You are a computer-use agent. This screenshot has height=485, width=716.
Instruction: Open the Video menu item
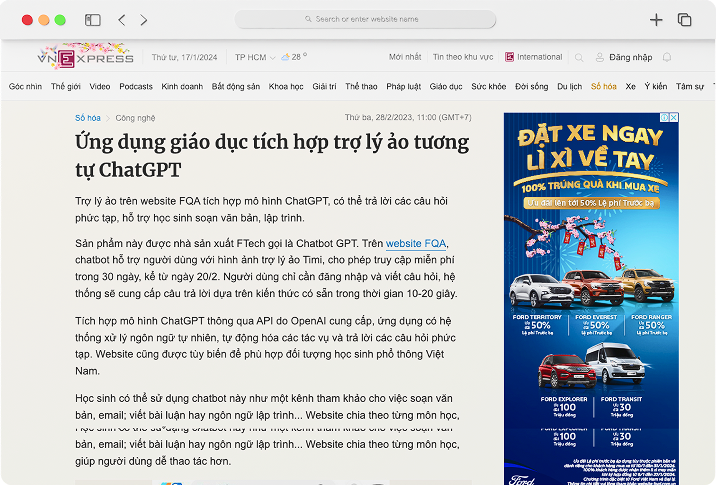click(x=100, y=86)
